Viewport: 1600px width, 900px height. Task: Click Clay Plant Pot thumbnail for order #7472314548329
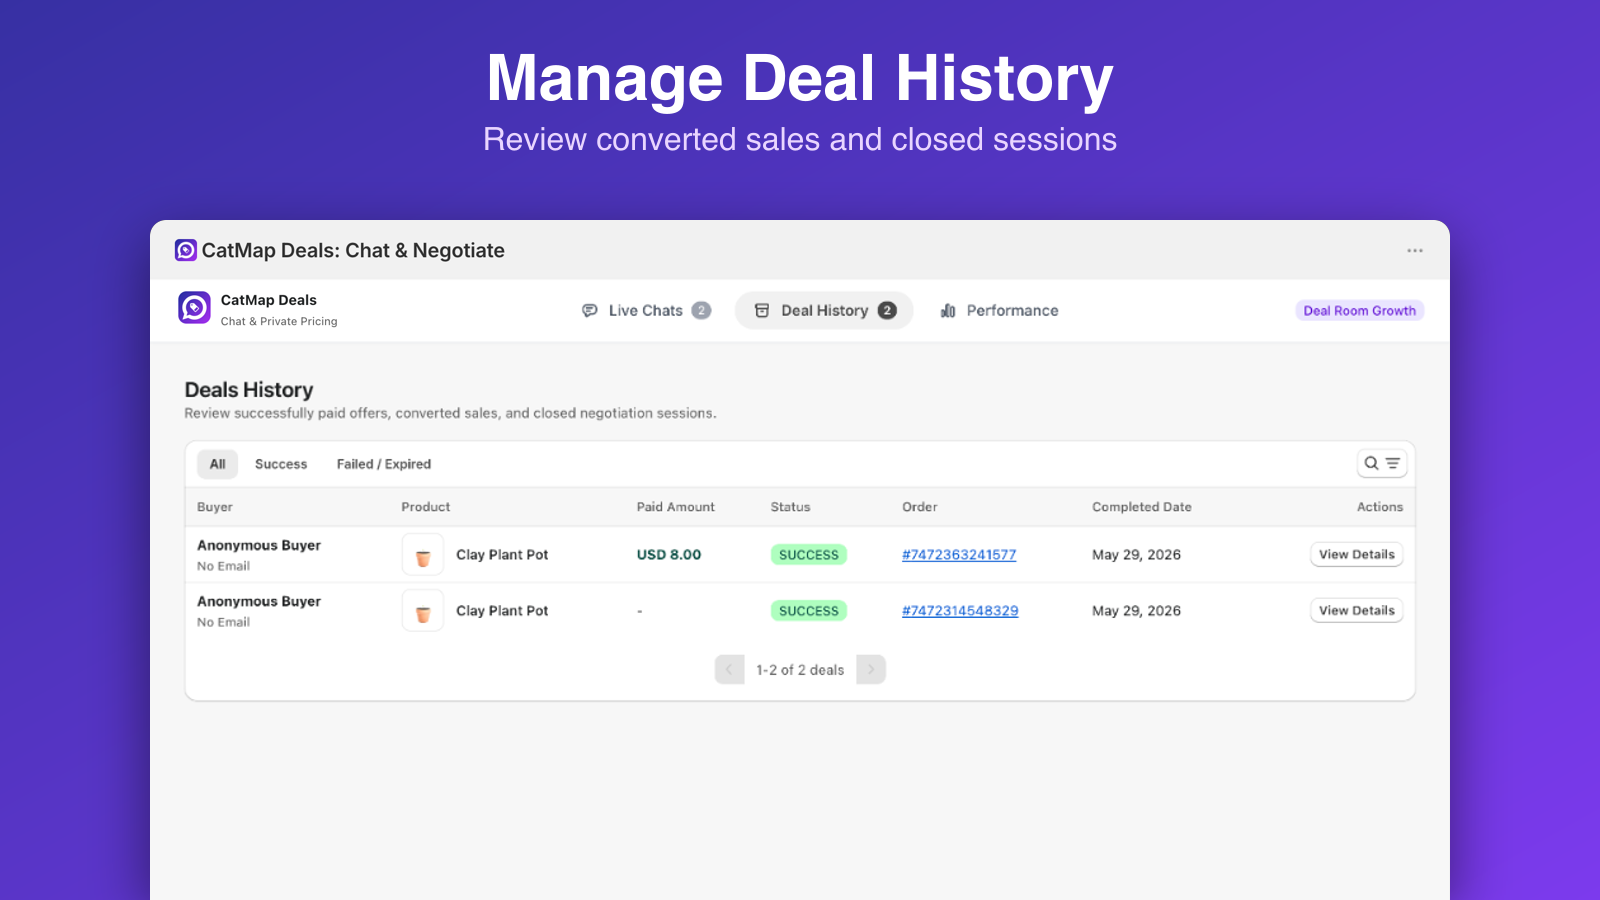[423, 611]
